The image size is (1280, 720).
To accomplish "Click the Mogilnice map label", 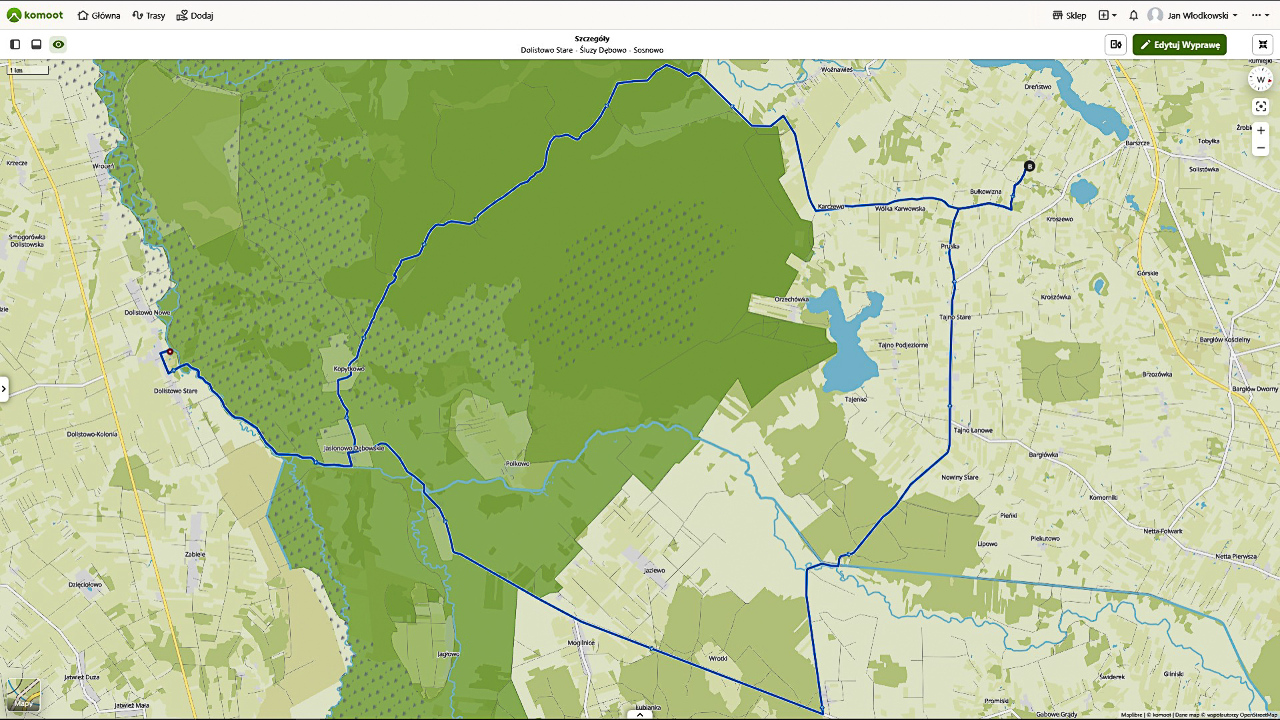I will pos(581,643).
